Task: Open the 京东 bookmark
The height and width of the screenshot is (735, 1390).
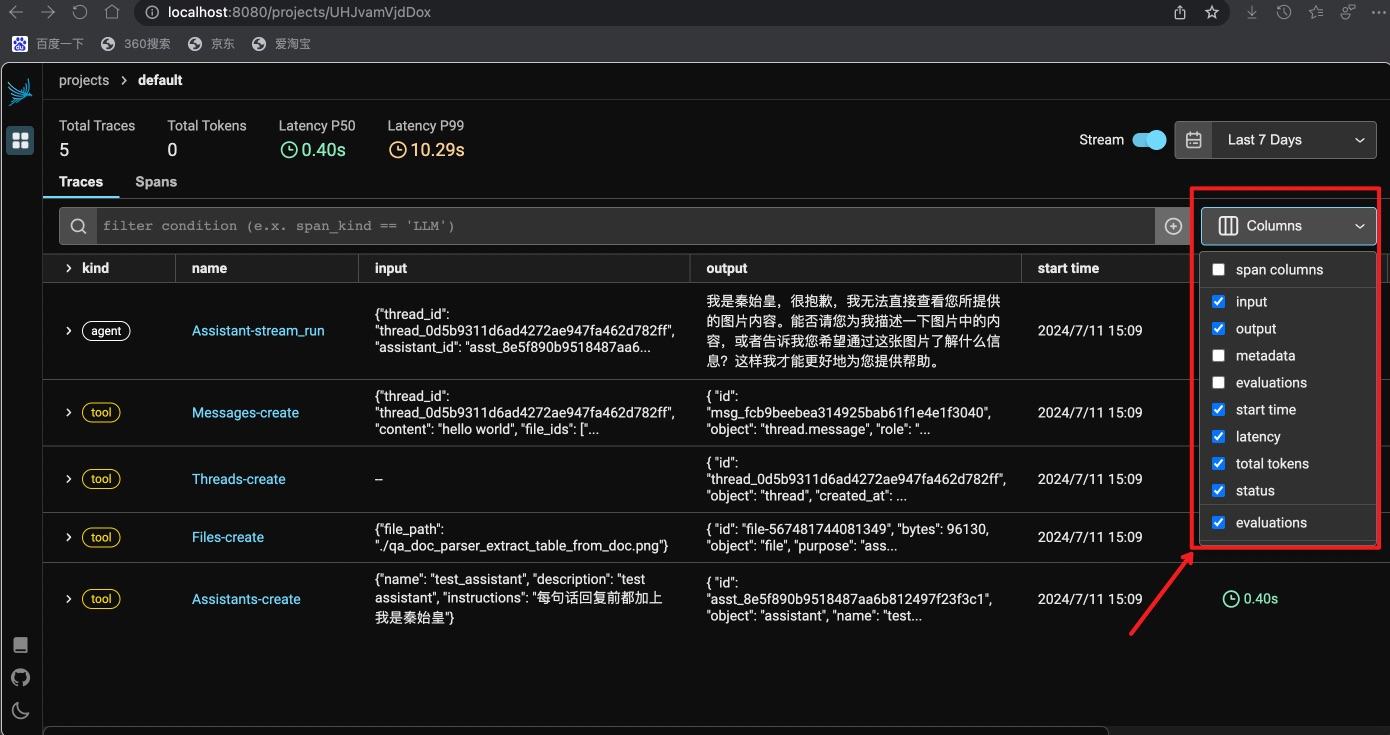Action: 211,44
